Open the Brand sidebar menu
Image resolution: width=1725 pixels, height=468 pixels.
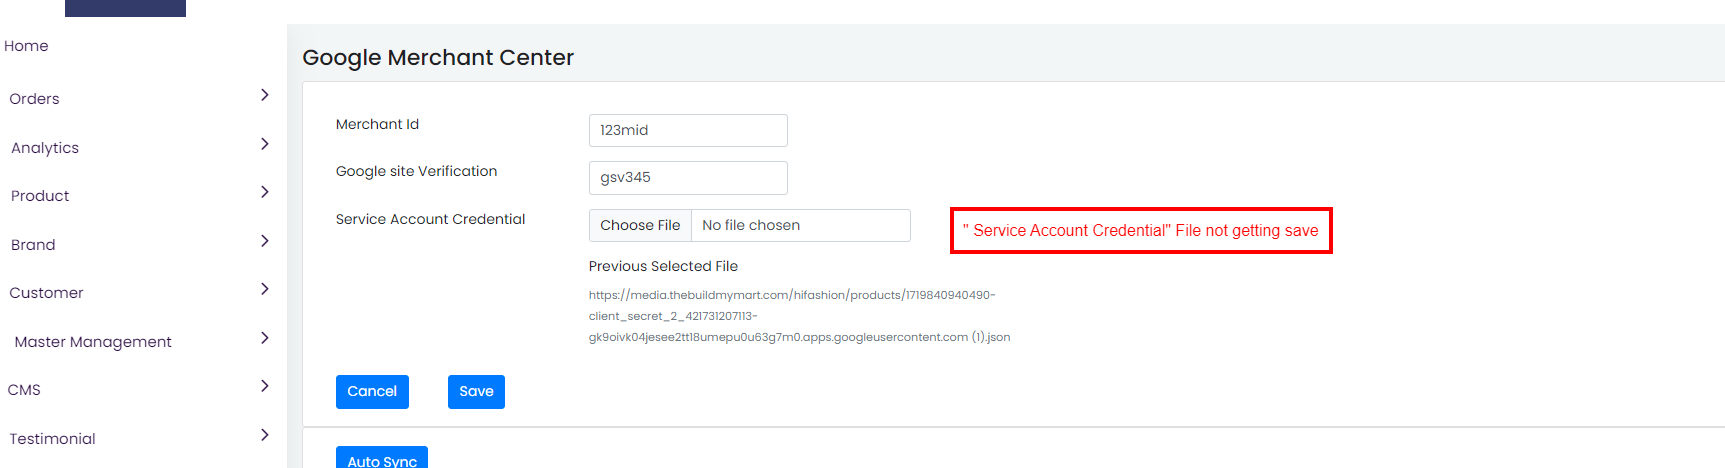point(33,245)
